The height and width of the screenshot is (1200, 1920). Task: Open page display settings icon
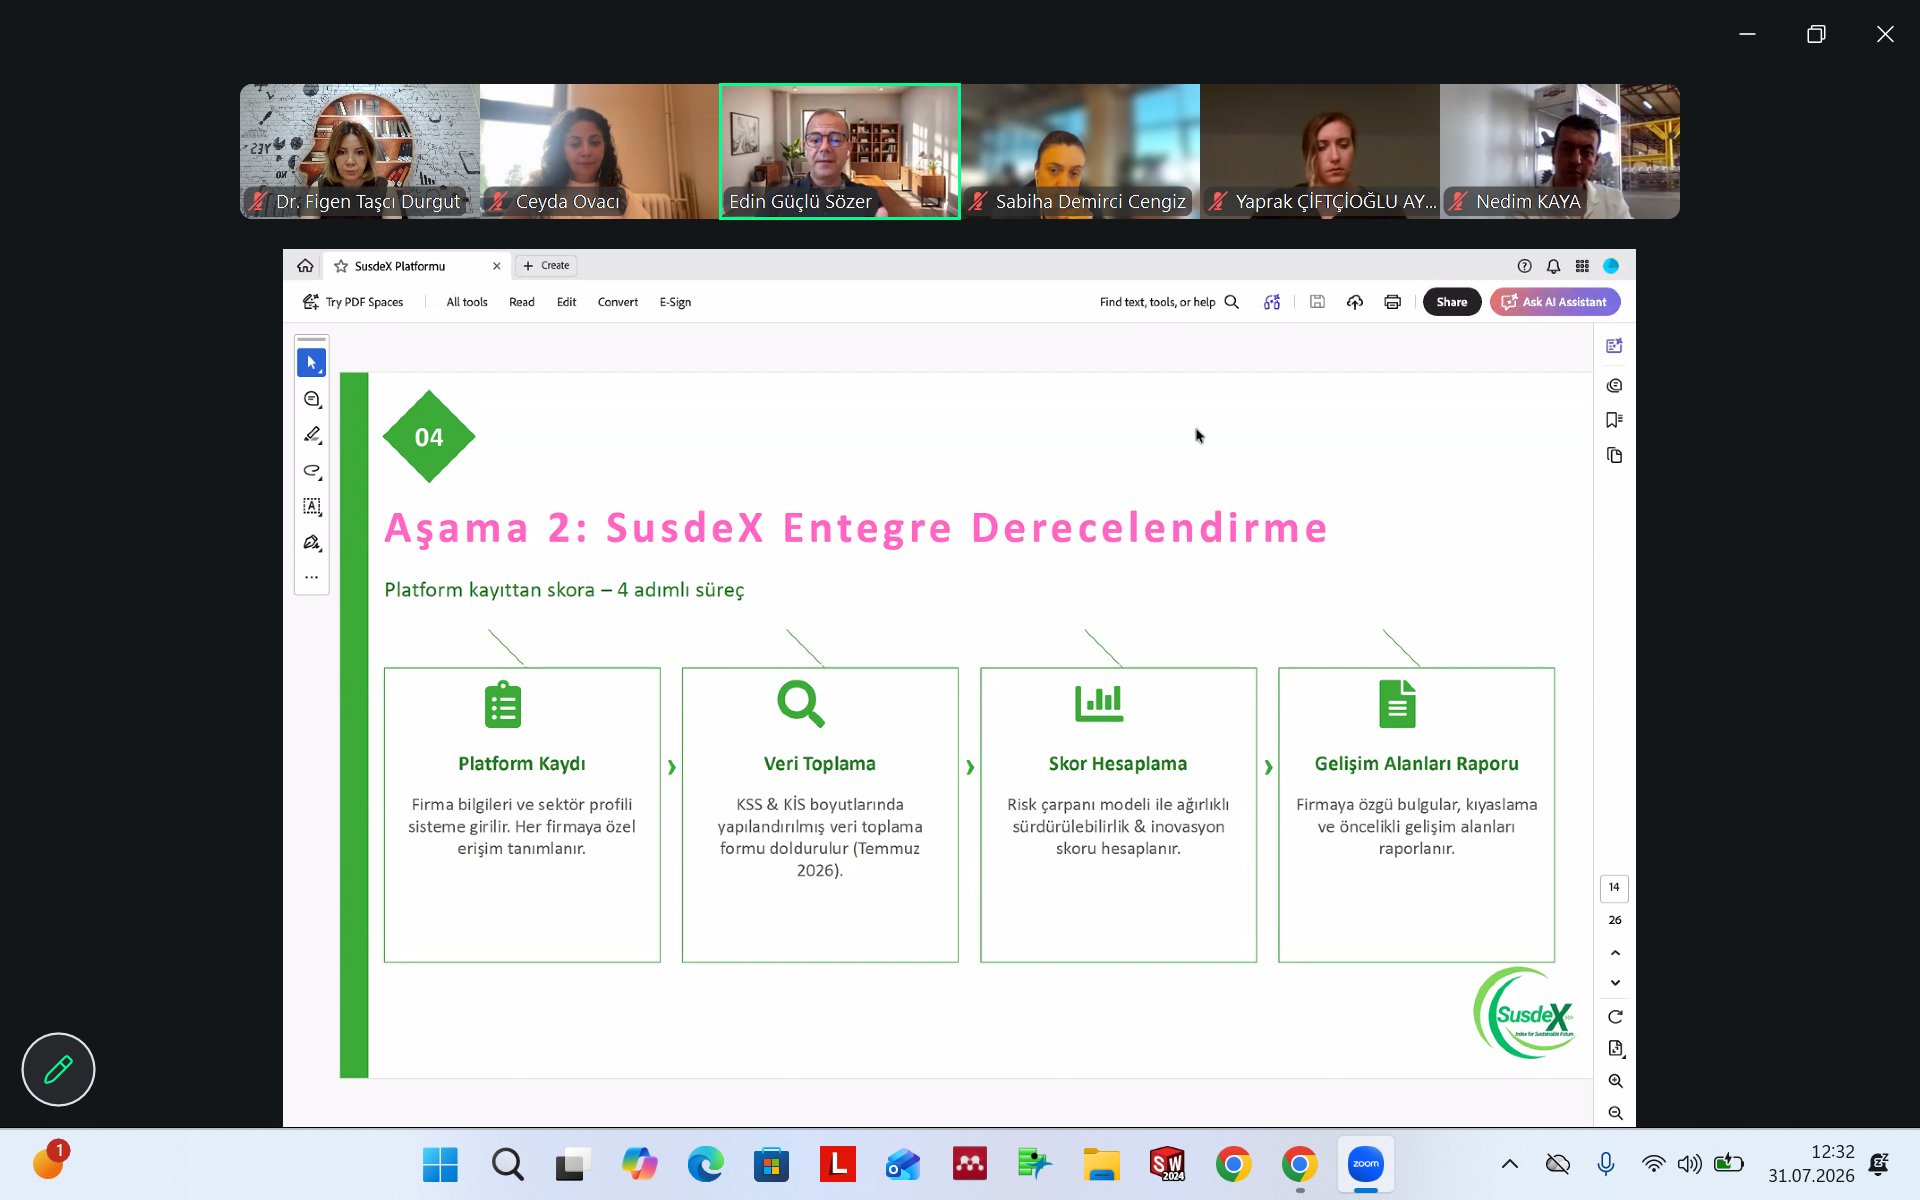[1615, 1049]
